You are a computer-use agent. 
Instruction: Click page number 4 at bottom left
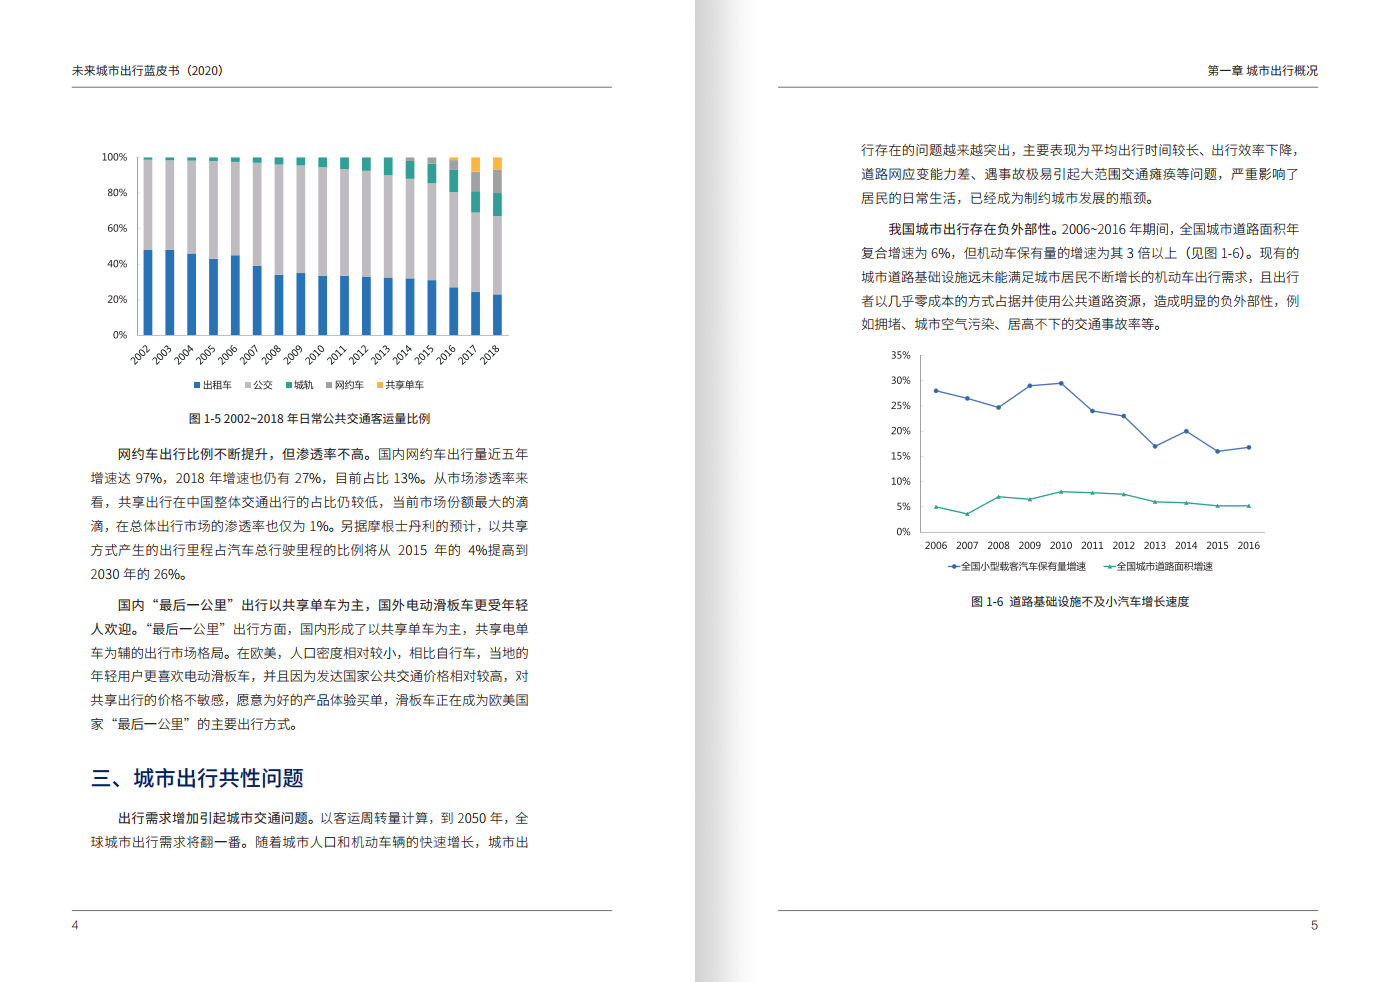75,925
